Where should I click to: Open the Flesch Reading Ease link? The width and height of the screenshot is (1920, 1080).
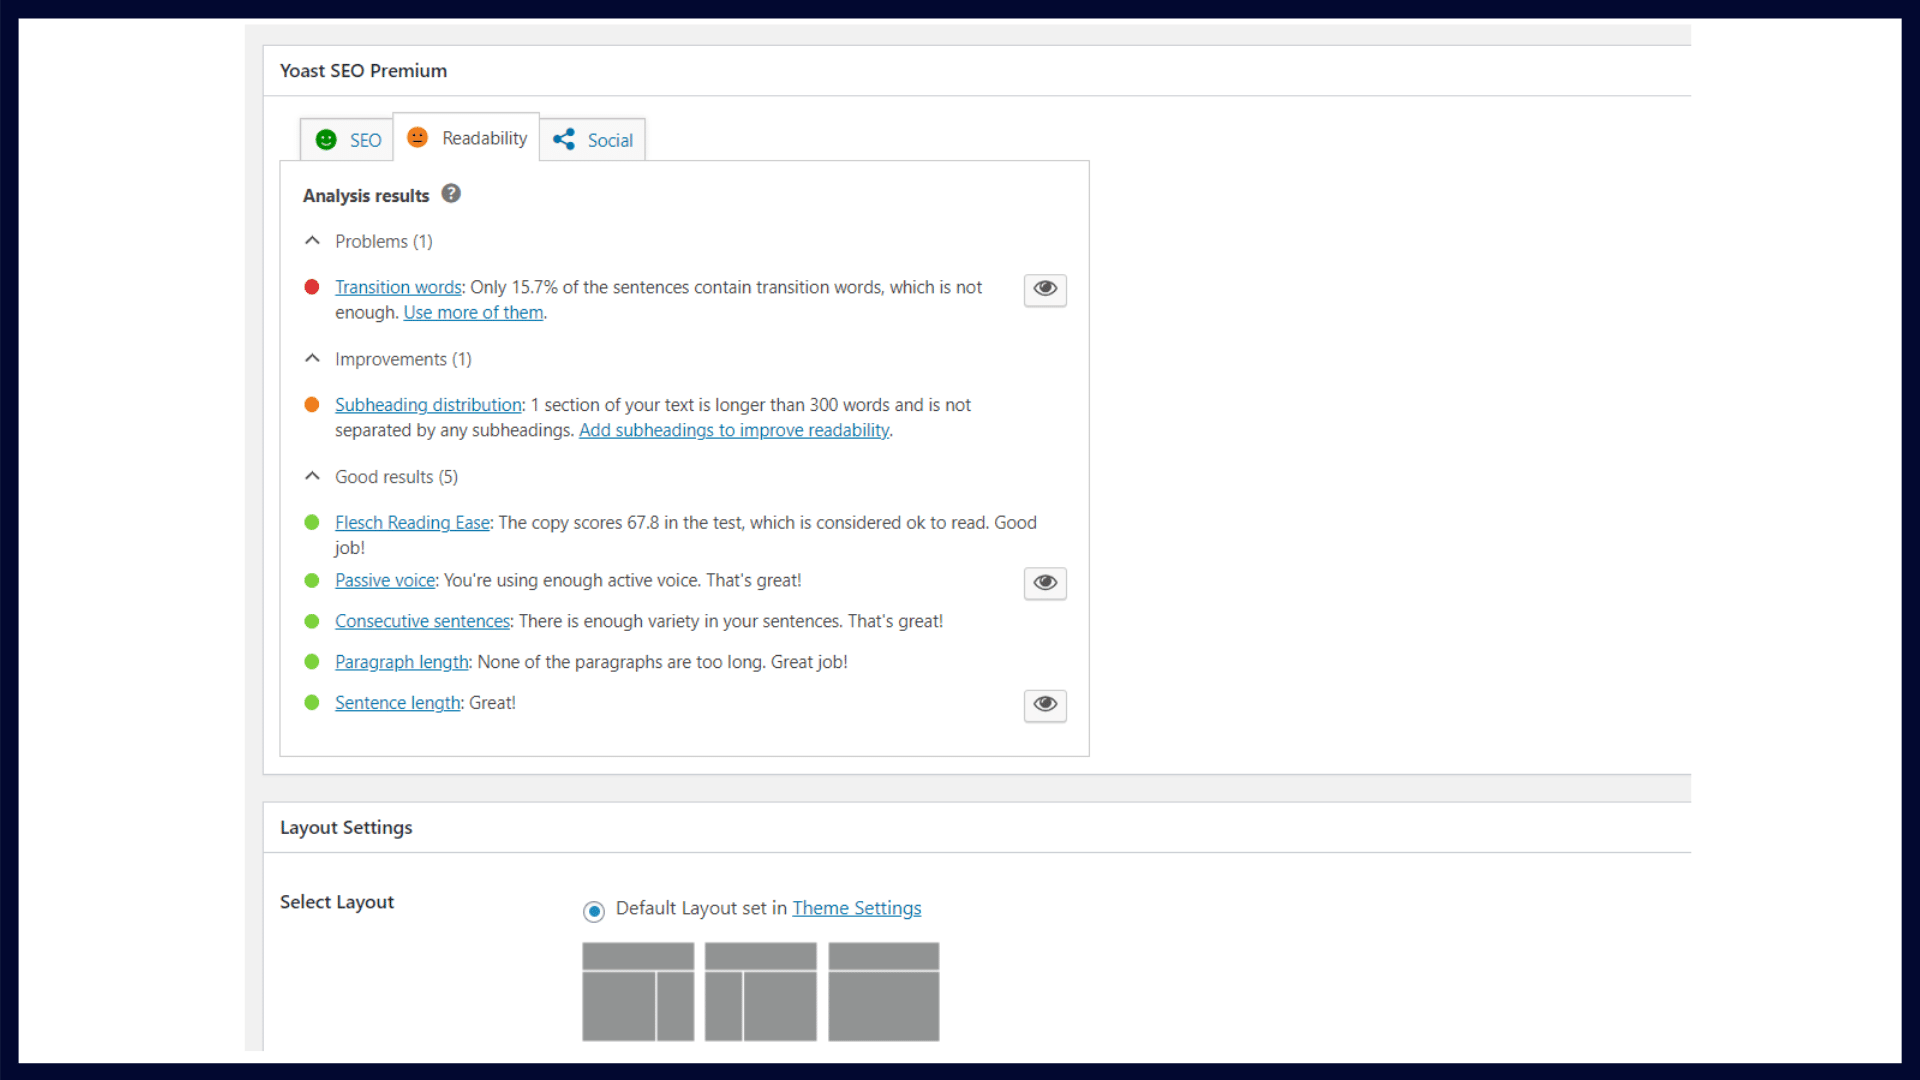(x=412, y=523)
